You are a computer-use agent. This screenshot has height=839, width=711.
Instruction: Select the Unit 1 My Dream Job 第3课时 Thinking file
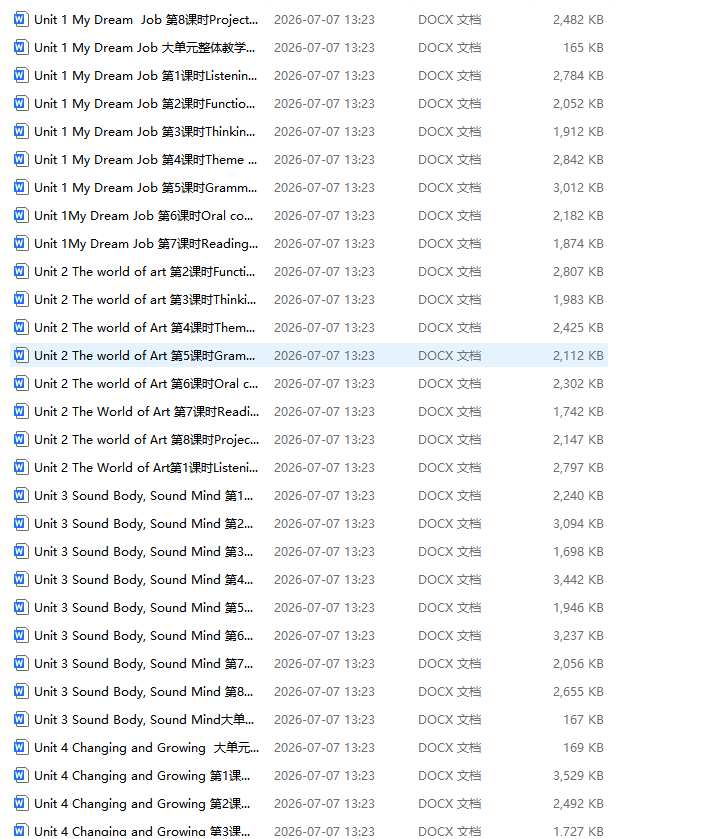(x=309, y=132)
